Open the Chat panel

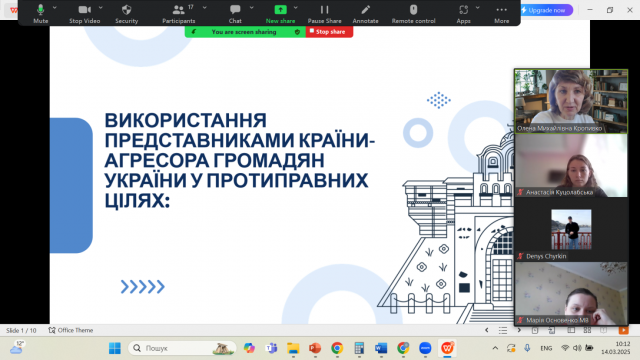coord(235,13)
